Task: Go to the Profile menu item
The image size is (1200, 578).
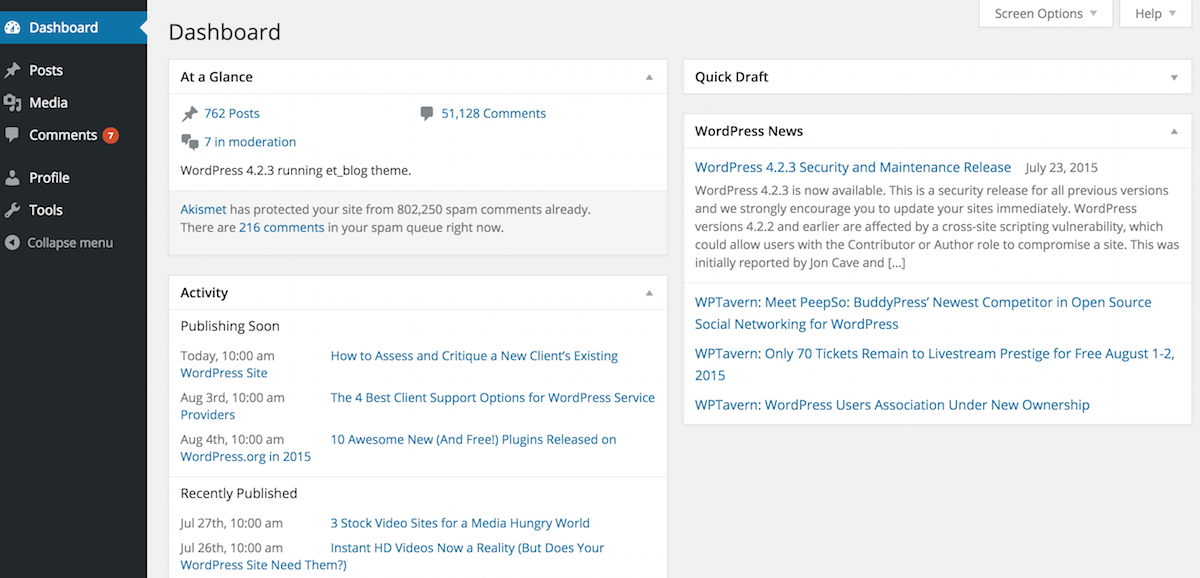Action: pos(49,178)
